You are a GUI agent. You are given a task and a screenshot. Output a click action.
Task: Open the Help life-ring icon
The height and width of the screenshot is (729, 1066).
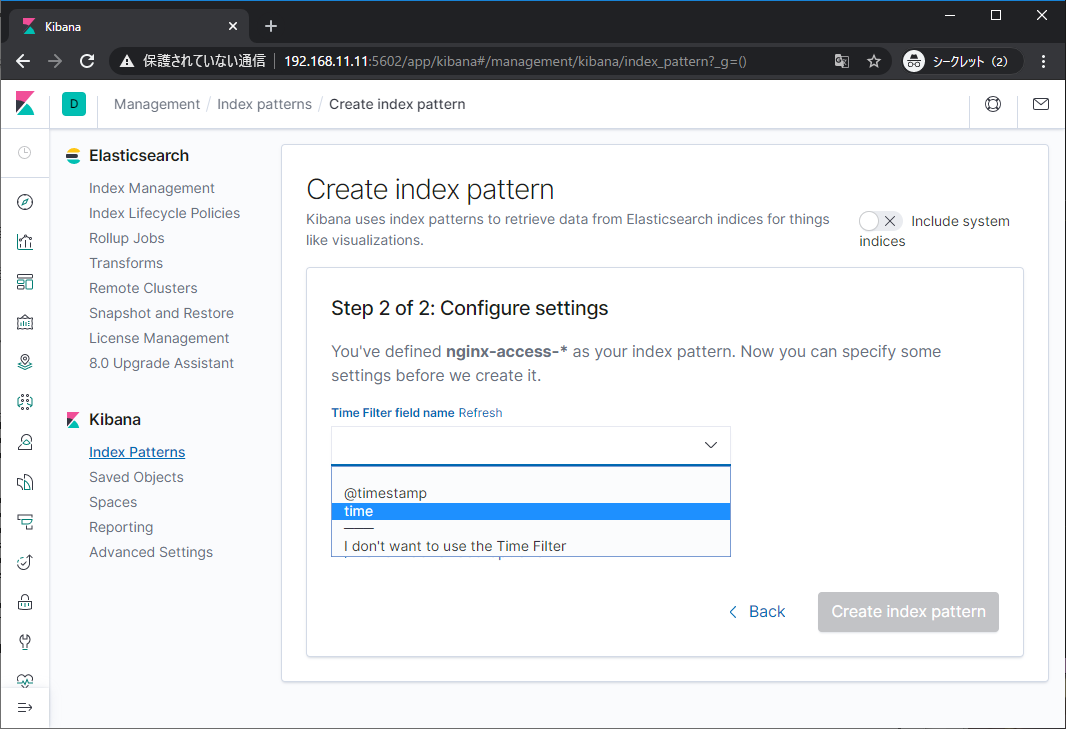coord(993,103)
